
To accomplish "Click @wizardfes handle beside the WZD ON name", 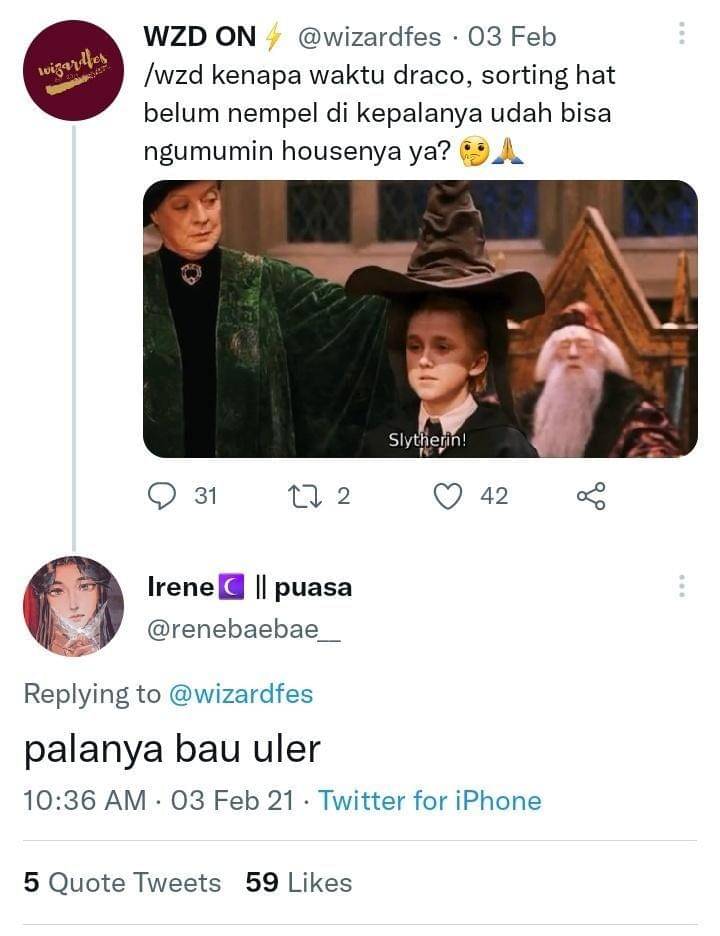I will [x=369, y=37].
